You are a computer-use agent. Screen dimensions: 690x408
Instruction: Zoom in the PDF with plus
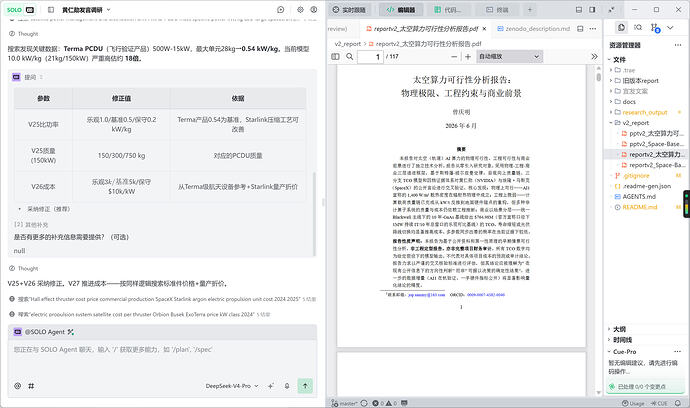click(468, 57)
